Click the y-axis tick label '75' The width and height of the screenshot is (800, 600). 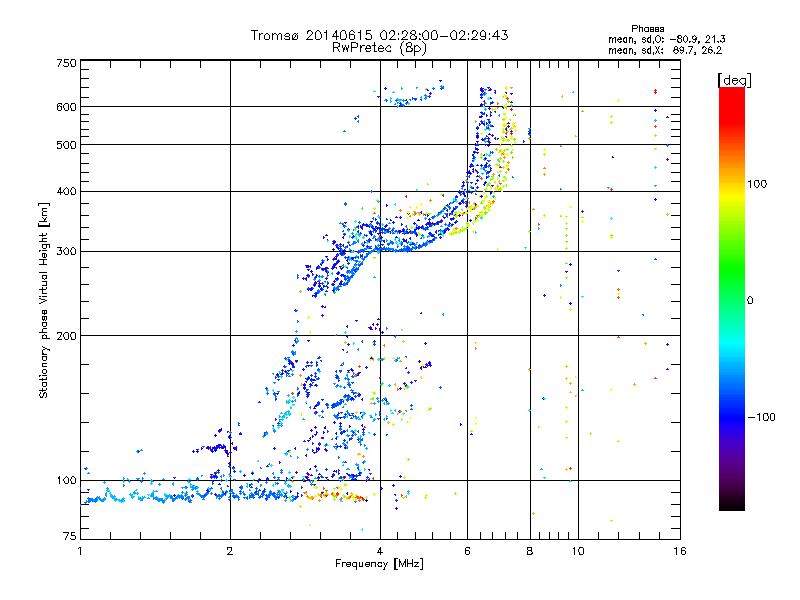coord(70,536)
